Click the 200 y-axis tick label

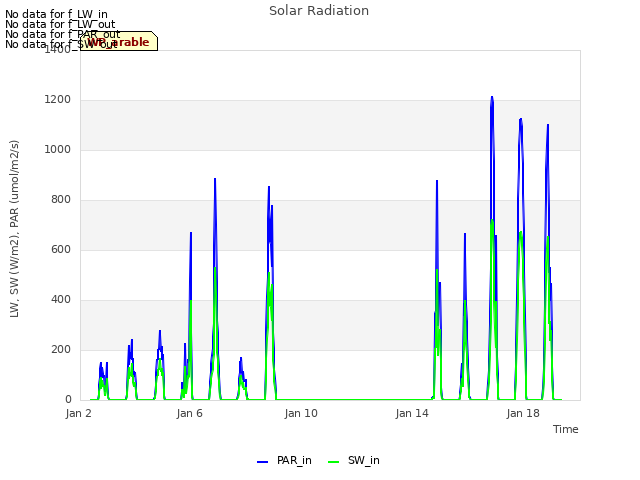pos(61,349)
